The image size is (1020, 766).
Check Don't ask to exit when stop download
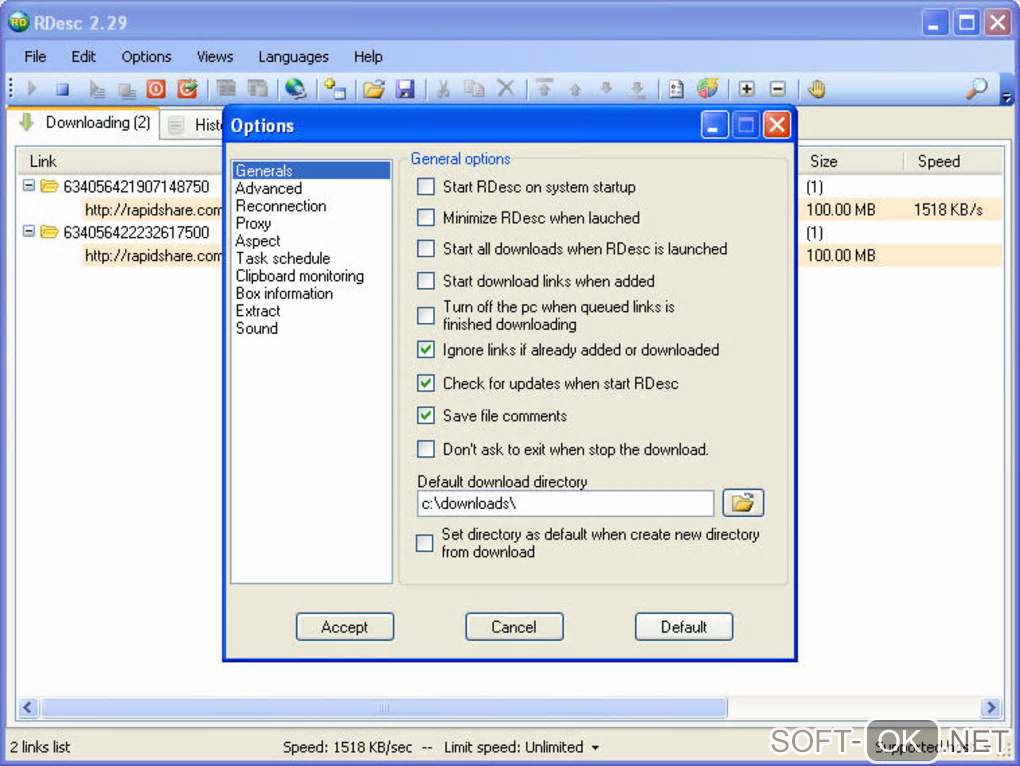pyautogui.click(x=426, y=449)
